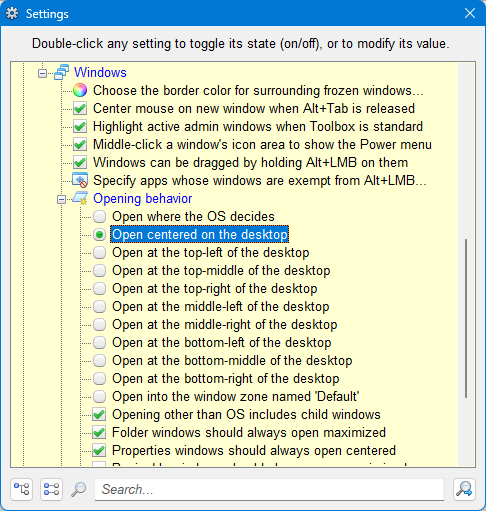Open the border color wheel icon
The image size is (486, 511).
80,90
